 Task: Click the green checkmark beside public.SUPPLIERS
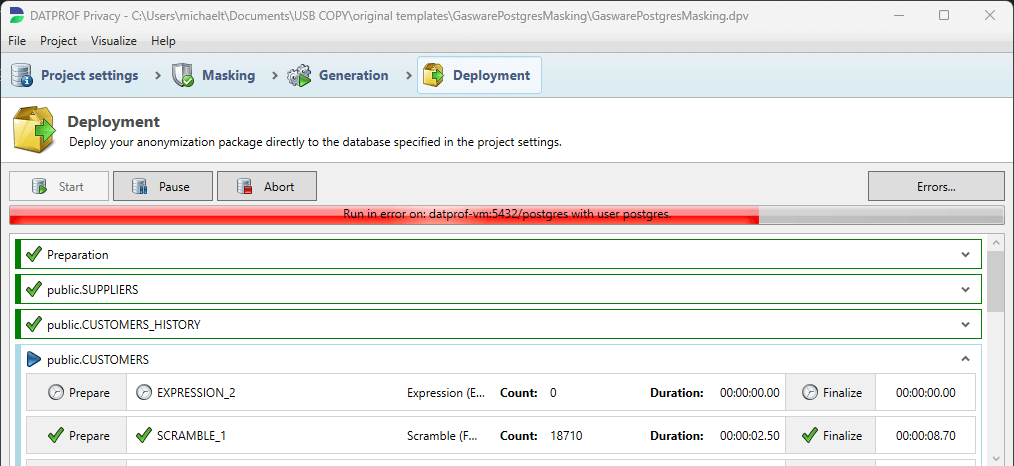pos(34,290)
